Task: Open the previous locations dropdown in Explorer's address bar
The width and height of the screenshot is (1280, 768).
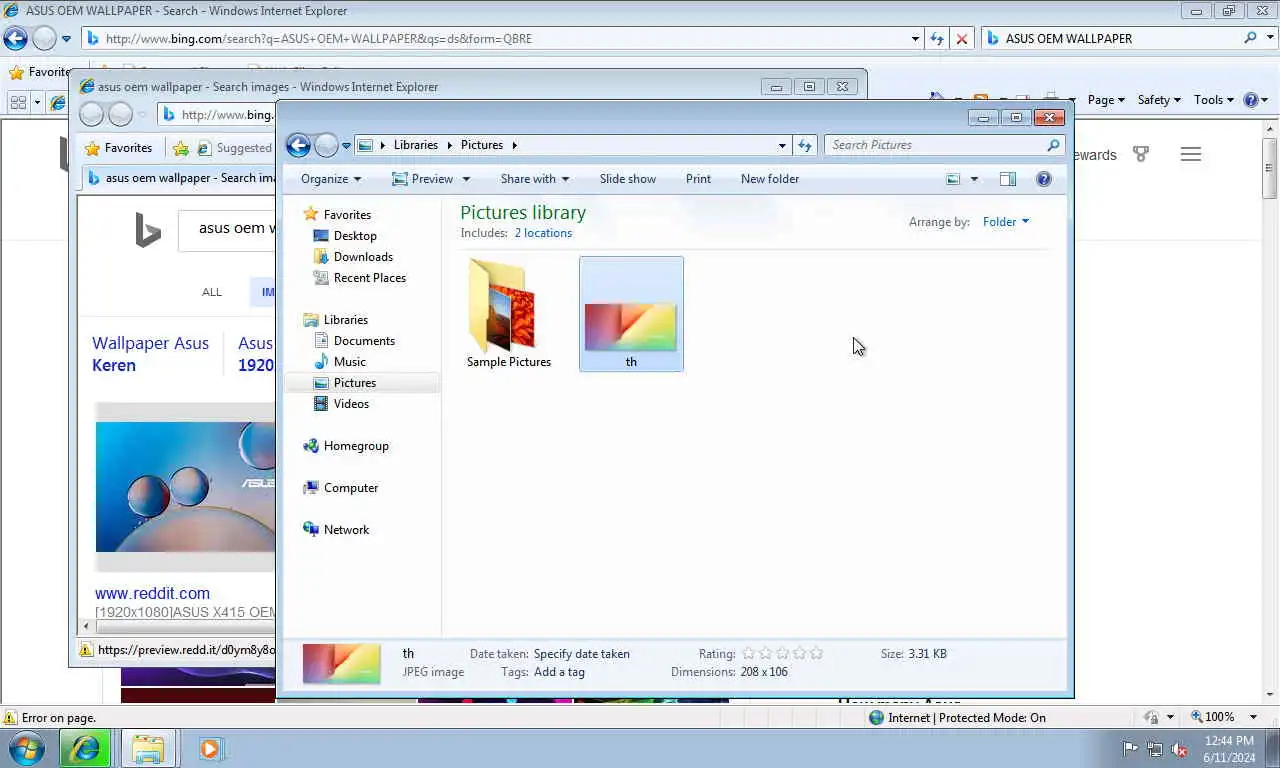Action: coord(782,145)
